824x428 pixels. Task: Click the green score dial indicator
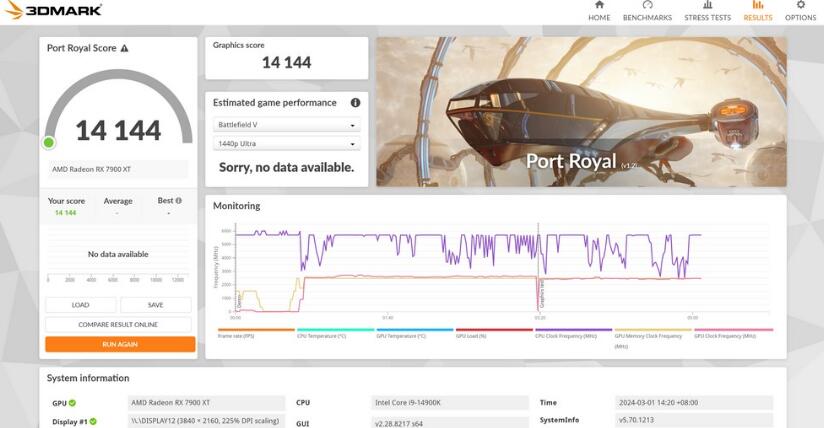click(x=49, y=142)
